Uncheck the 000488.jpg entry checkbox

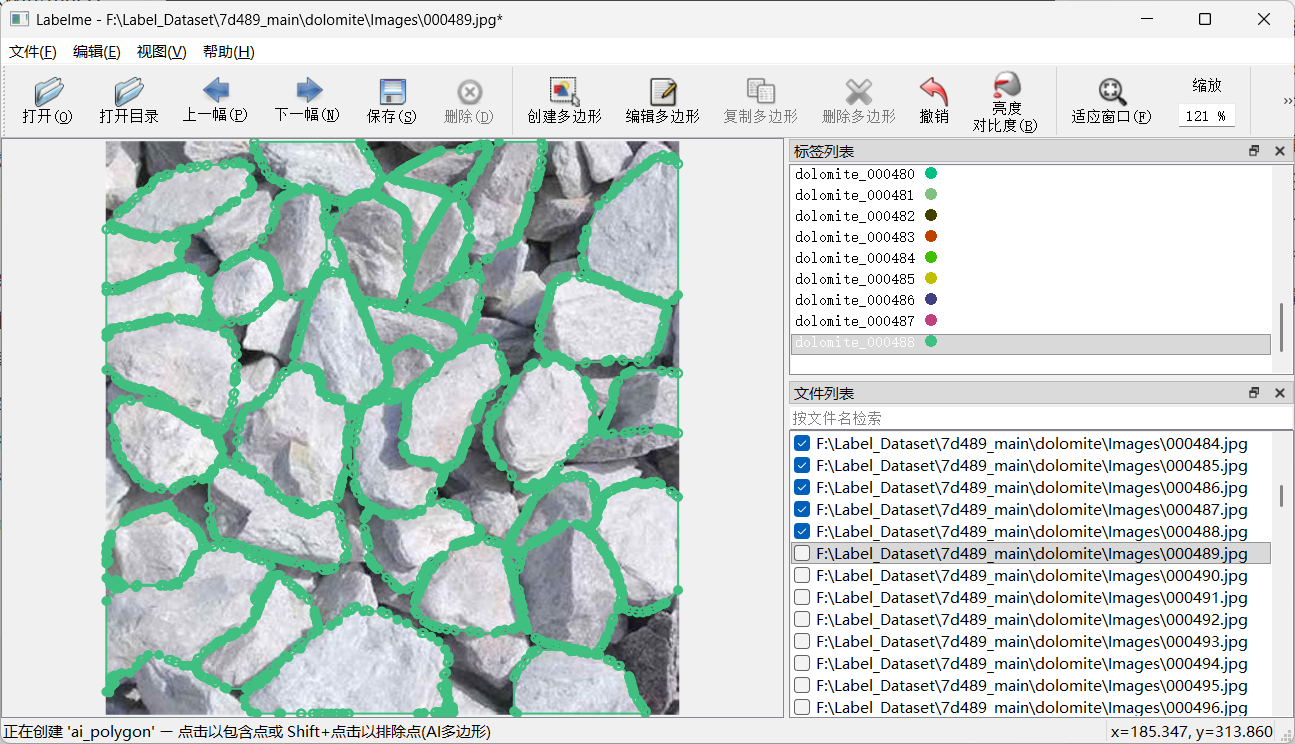pyautogui.click(x=801, y=531)
